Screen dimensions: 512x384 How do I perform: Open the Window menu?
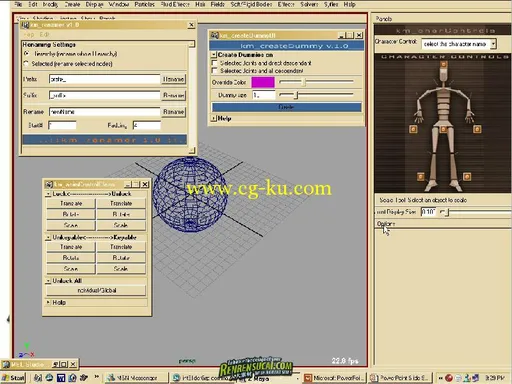[119, 4]
